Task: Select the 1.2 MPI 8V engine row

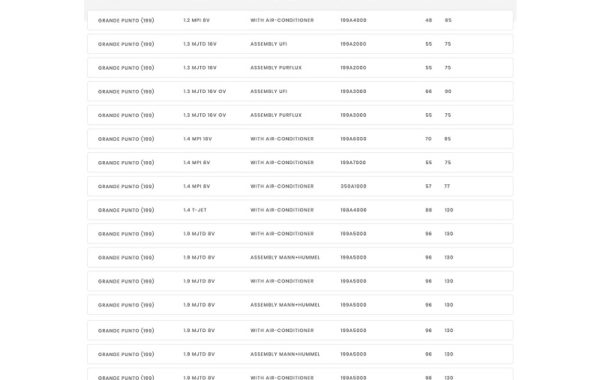Action: 300,20
